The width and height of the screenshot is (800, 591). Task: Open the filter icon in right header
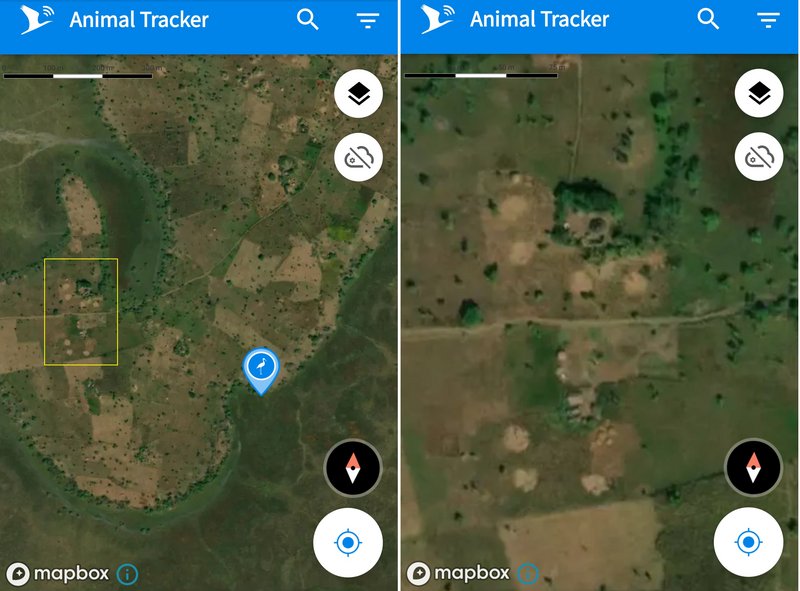click(768, 20)
